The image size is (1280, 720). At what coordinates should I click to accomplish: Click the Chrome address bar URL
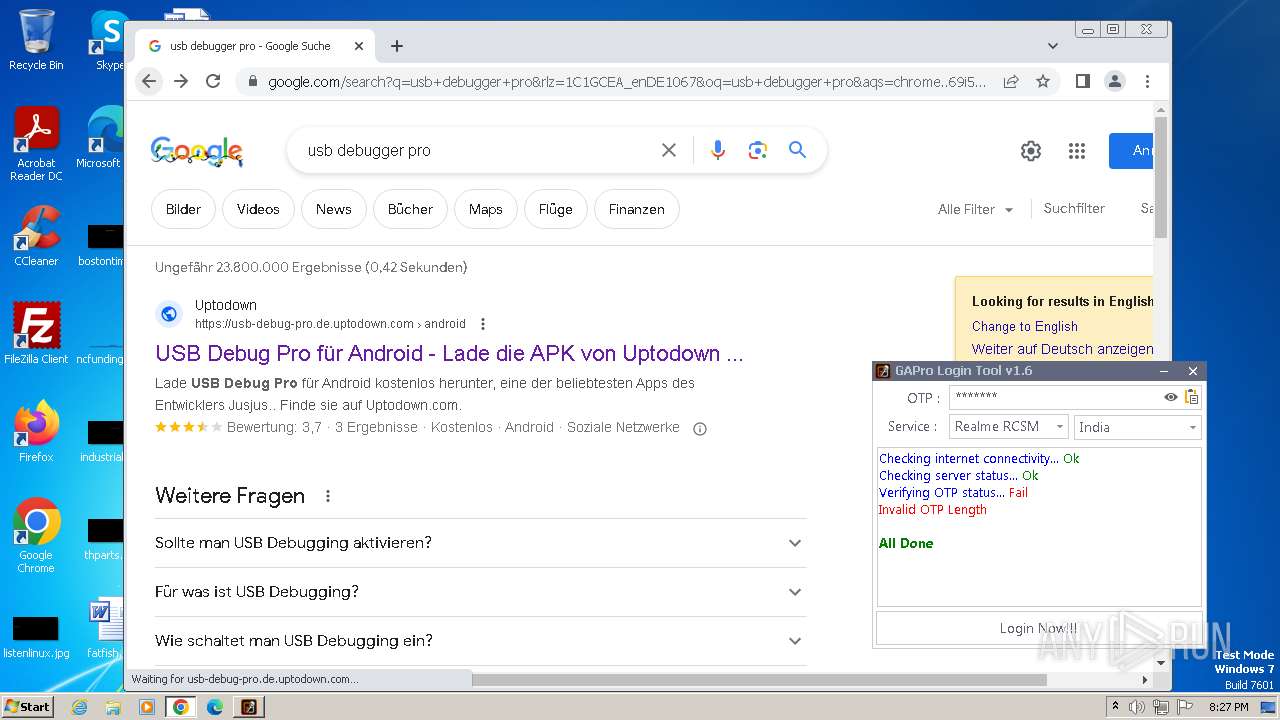[x=626, y=82]
